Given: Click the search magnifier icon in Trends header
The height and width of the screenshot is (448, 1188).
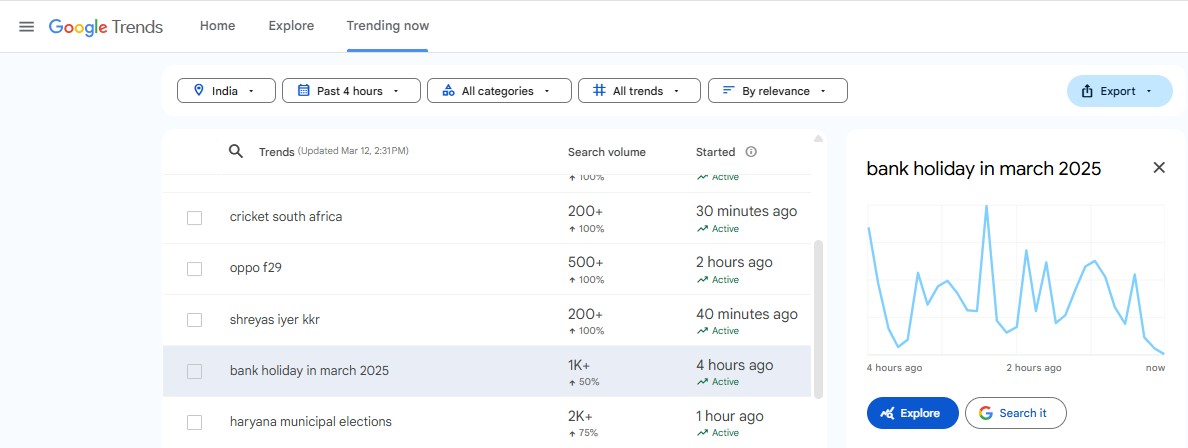Looking at the screenshot, I should point(236,151).
